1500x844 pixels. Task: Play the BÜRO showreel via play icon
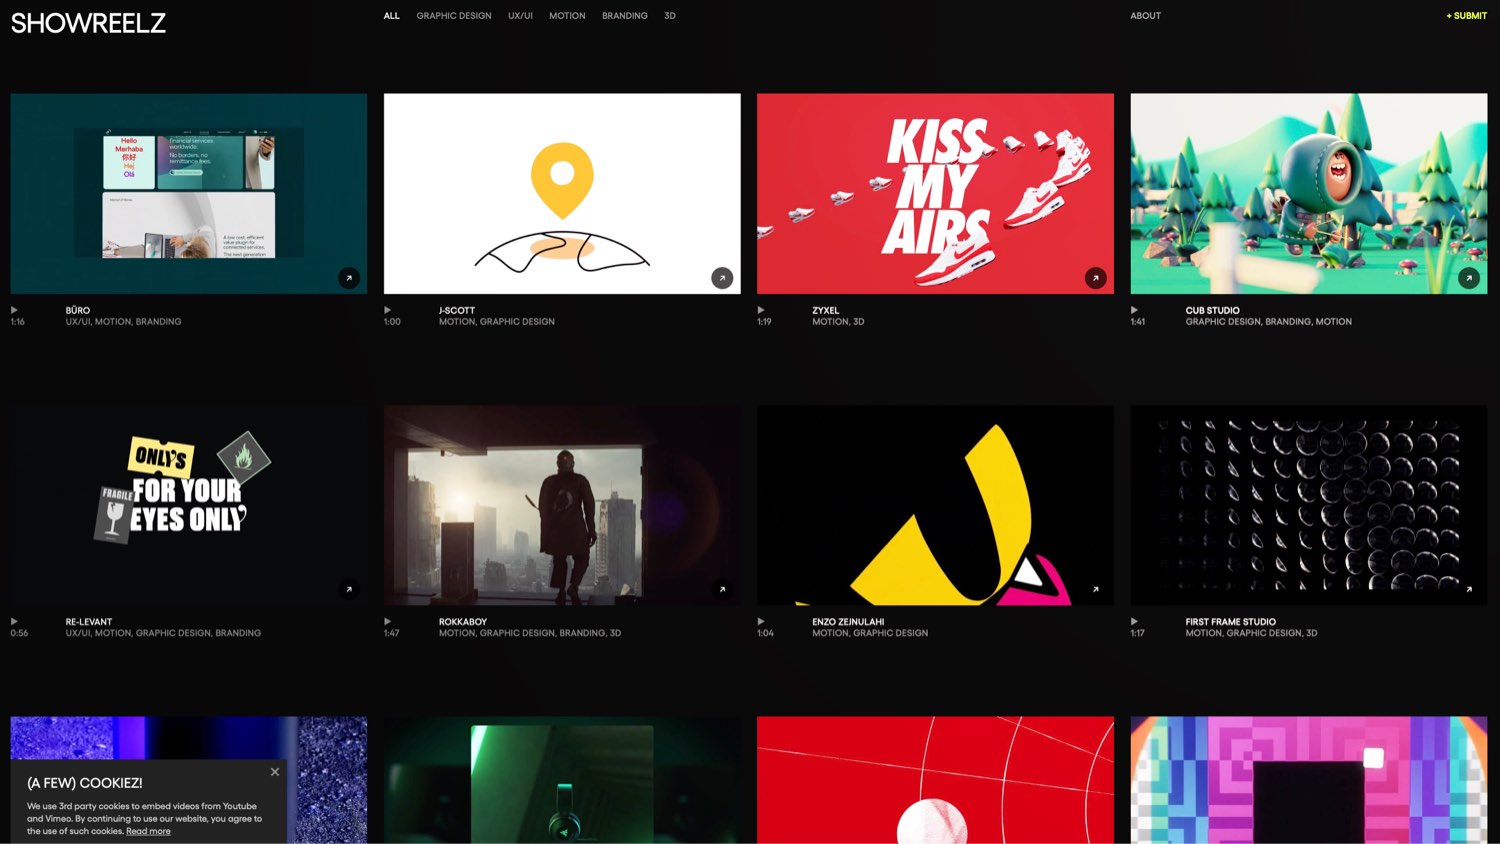pos(14,310)
